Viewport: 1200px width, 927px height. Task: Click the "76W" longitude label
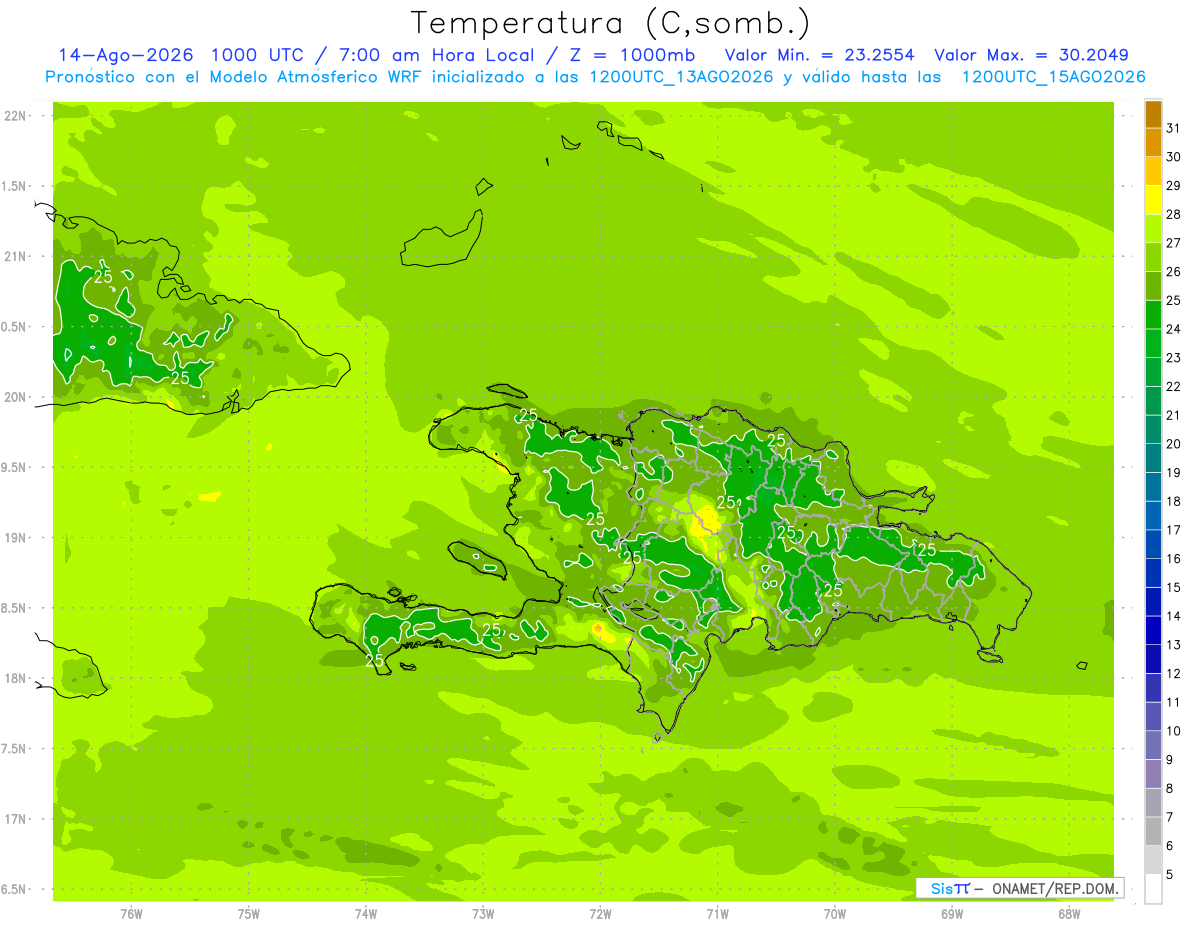tap(132, 914)
